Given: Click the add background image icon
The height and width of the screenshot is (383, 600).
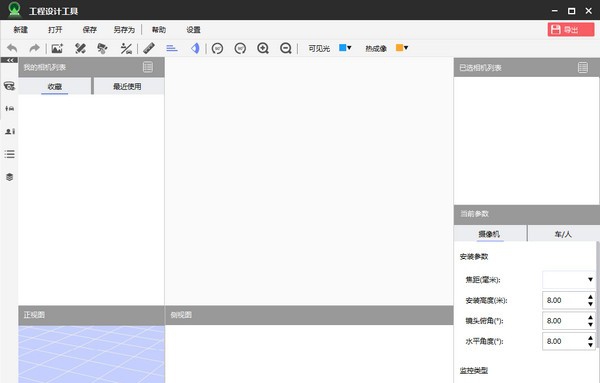Looking at the screenshot, I should 57,48.
